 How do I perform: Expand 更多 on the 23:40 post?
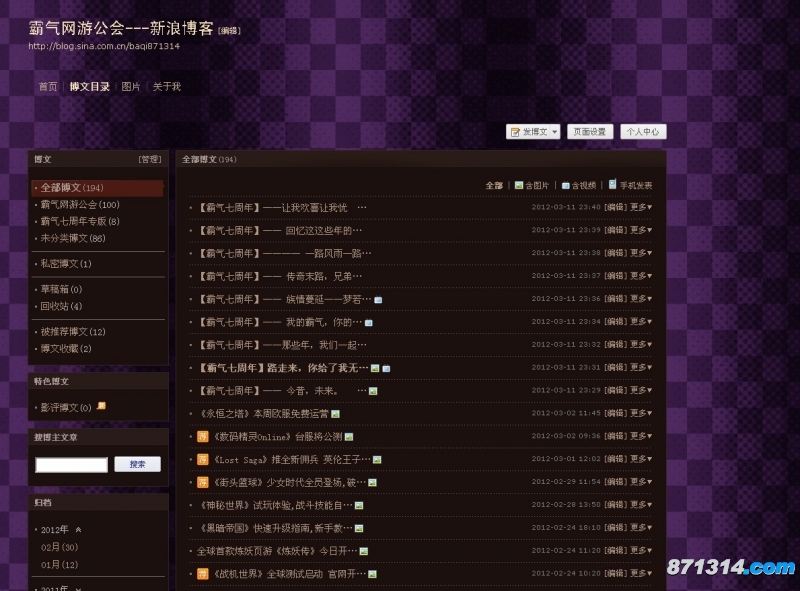(x=641, y=207)
